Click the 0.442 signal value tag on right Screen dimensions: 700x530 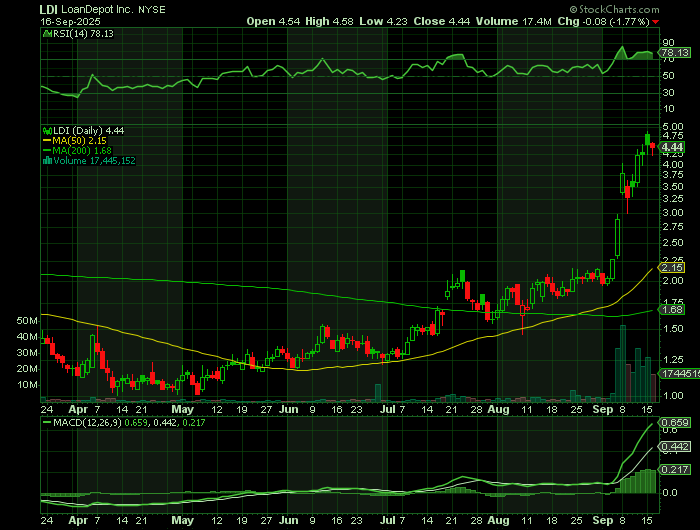(x=676, y=447)
